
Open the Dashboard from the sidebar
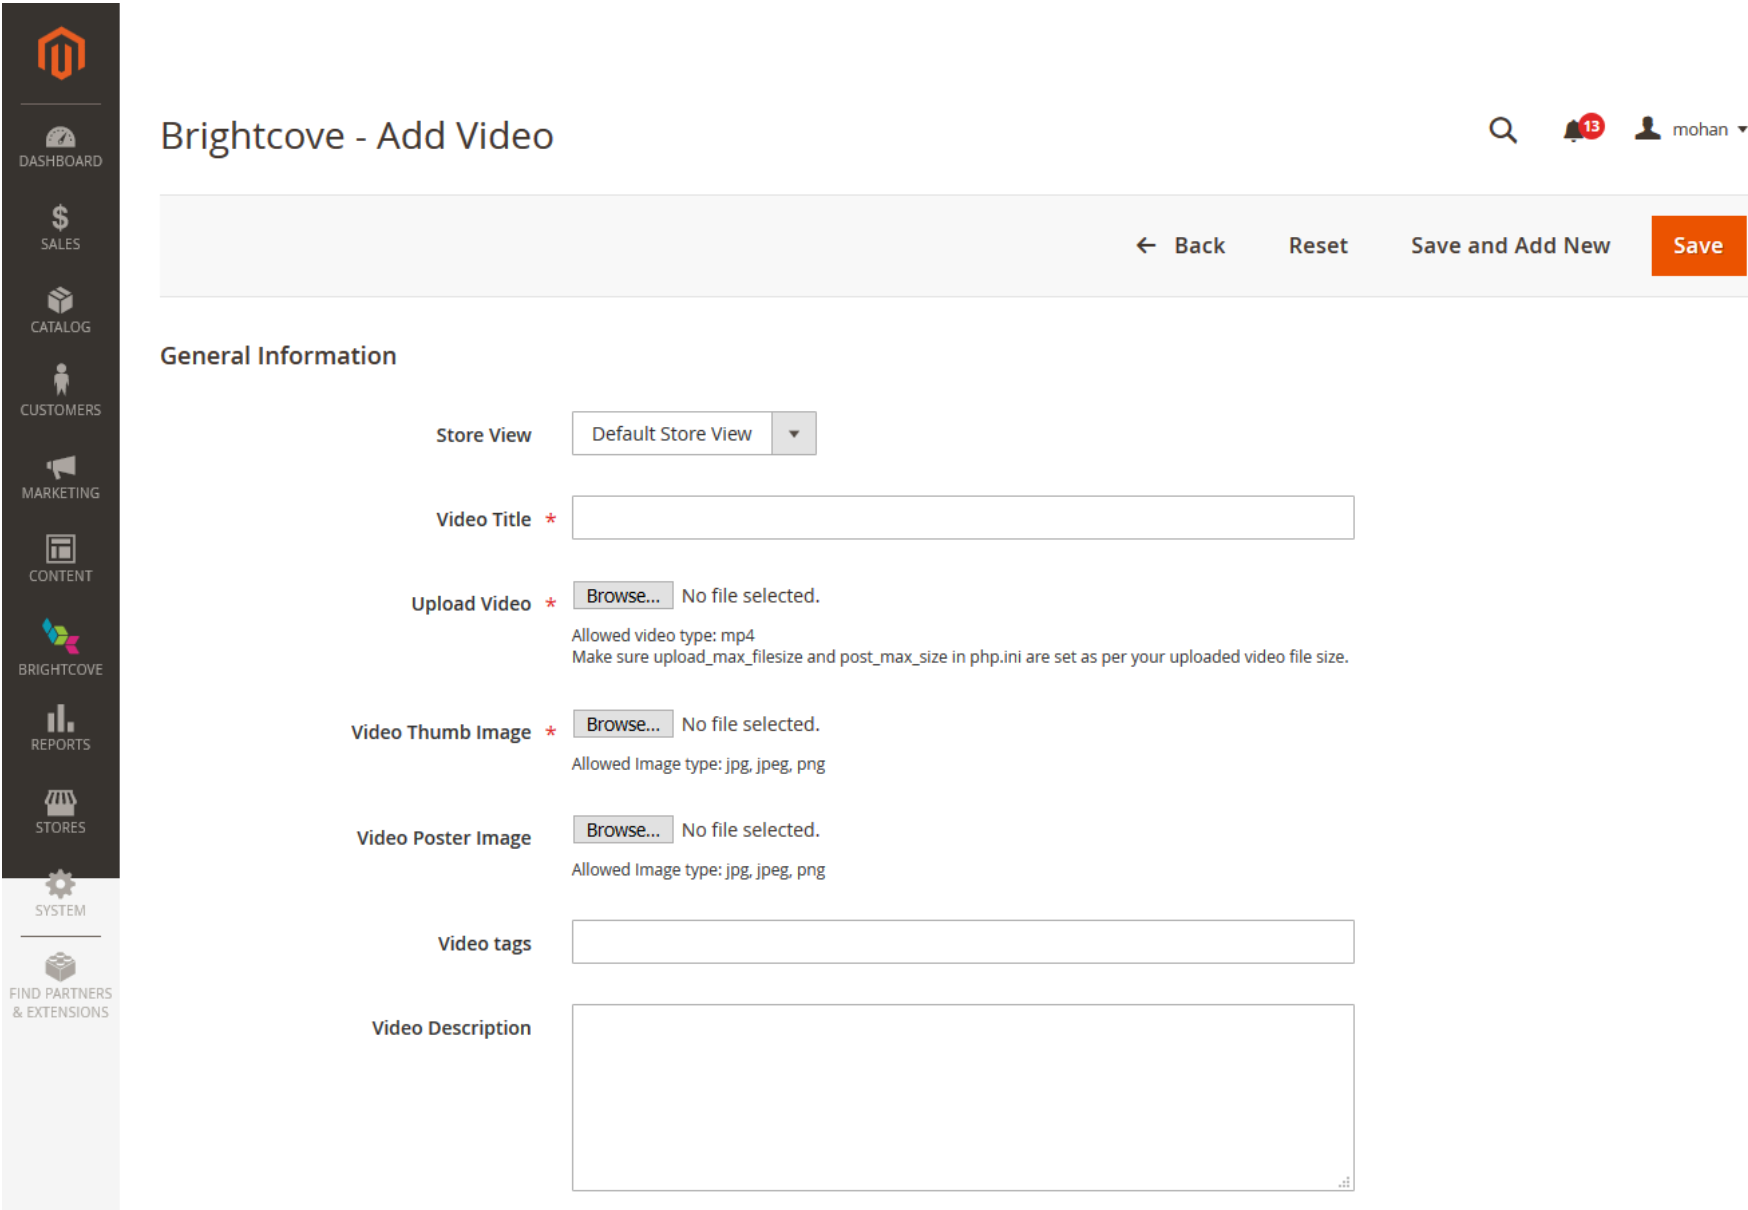[59, 145]
